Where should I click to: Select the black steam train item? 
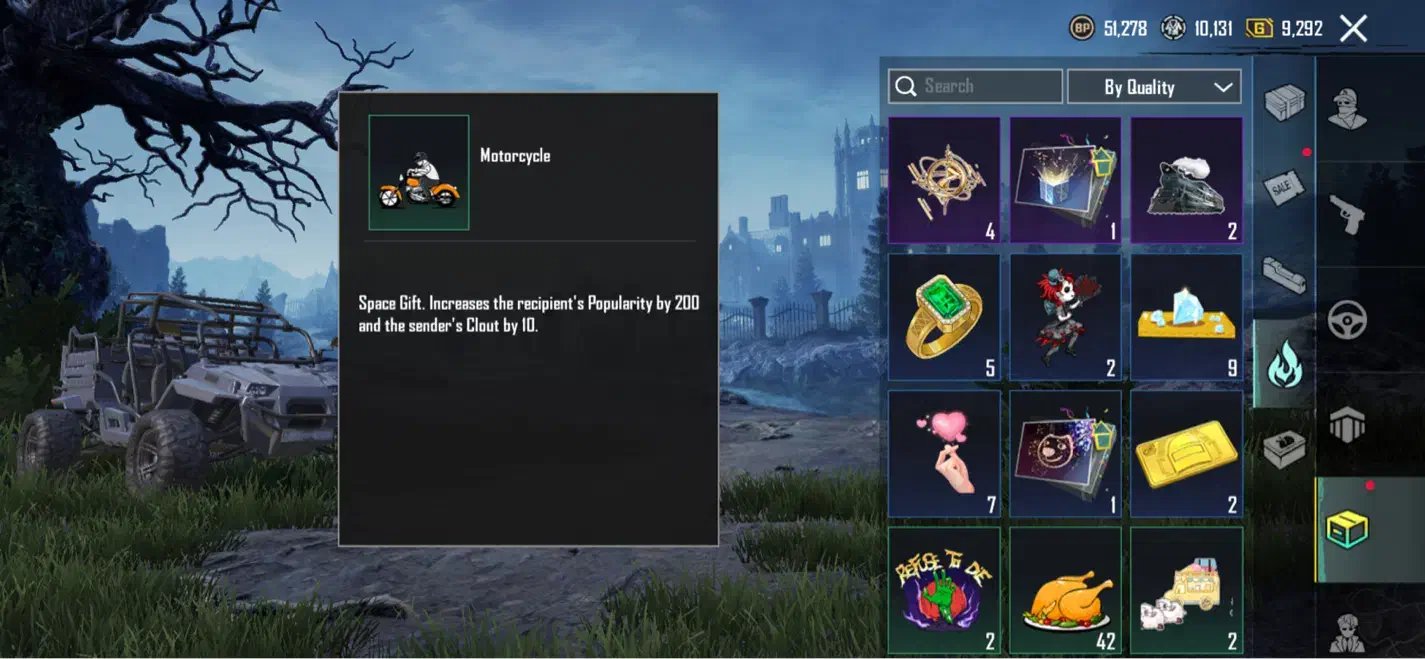pos(1187,180)
